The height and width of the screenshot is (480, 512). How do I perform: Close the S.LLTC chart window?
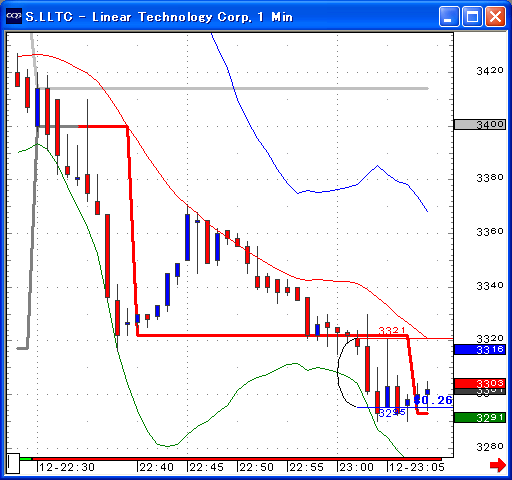[495, 16]
